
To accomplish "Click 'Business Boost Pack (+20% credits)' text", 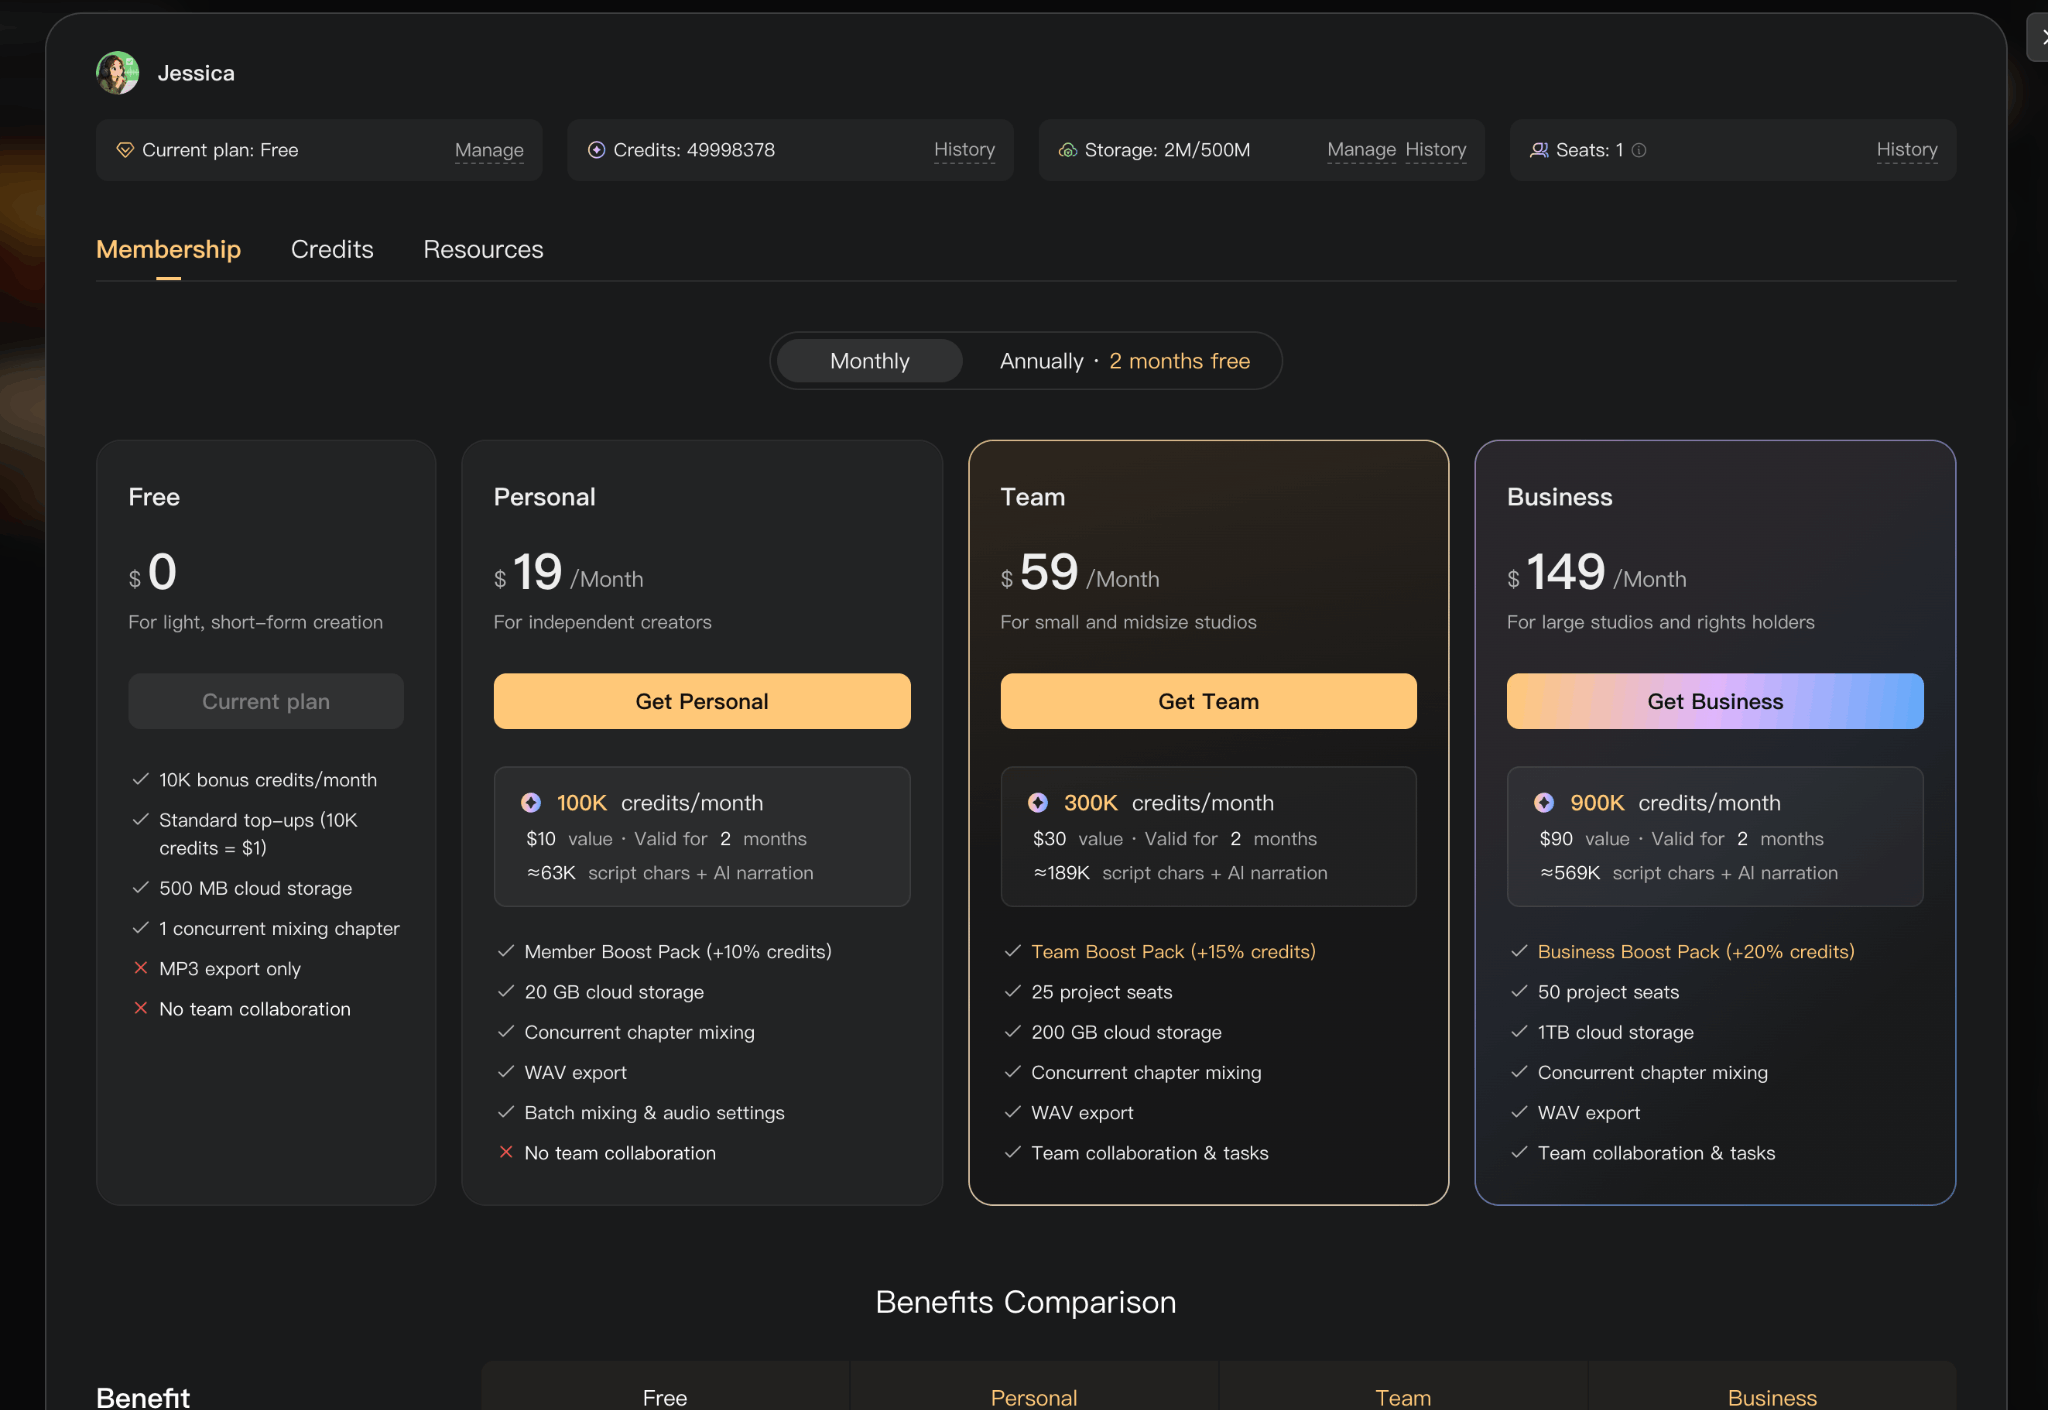I will 1696,951.
